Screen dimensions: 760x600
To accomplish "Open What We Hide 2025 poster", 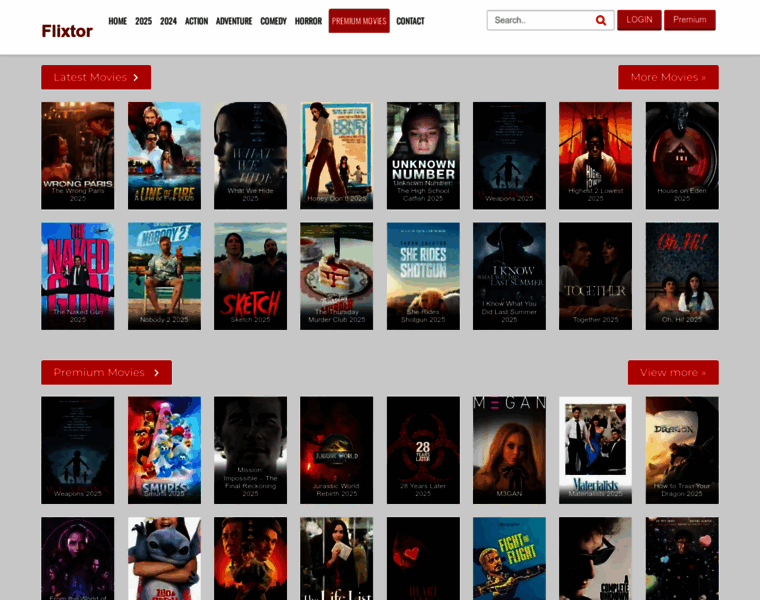I will click(x=251, y=156).
